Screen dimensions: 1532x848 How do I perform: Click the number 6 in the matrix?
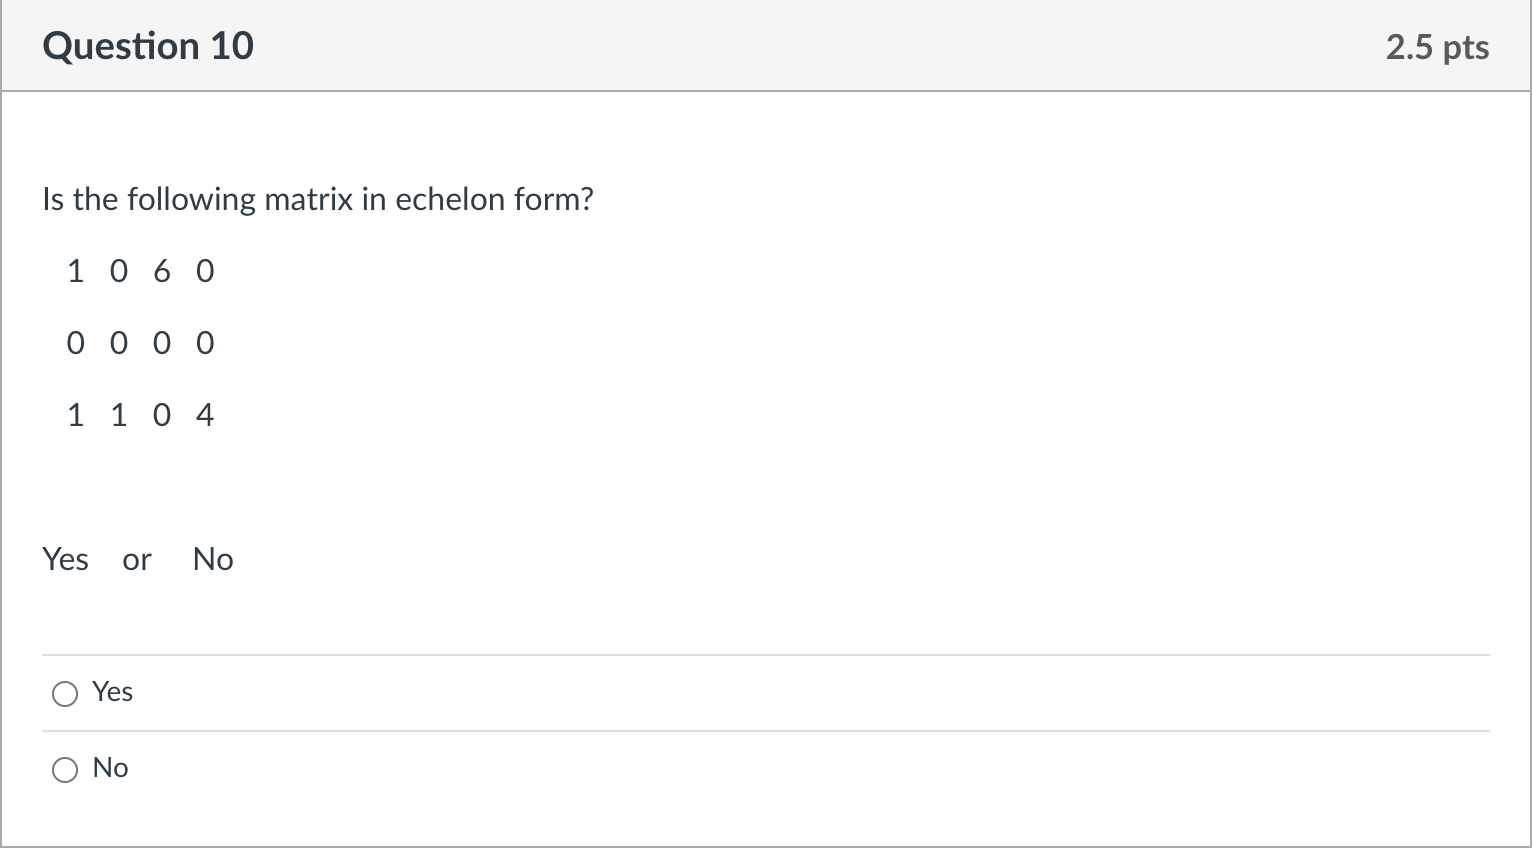[x=162, y=271]
